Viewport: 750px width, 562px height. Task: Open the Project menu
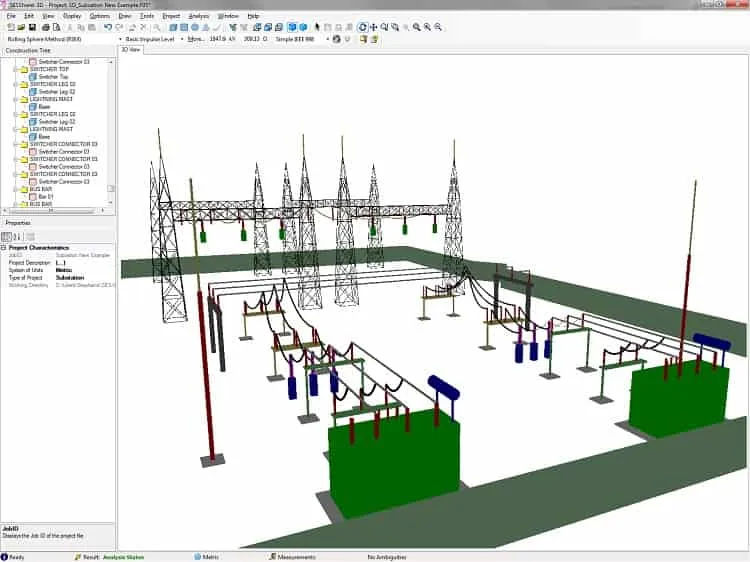pos(171,16)
